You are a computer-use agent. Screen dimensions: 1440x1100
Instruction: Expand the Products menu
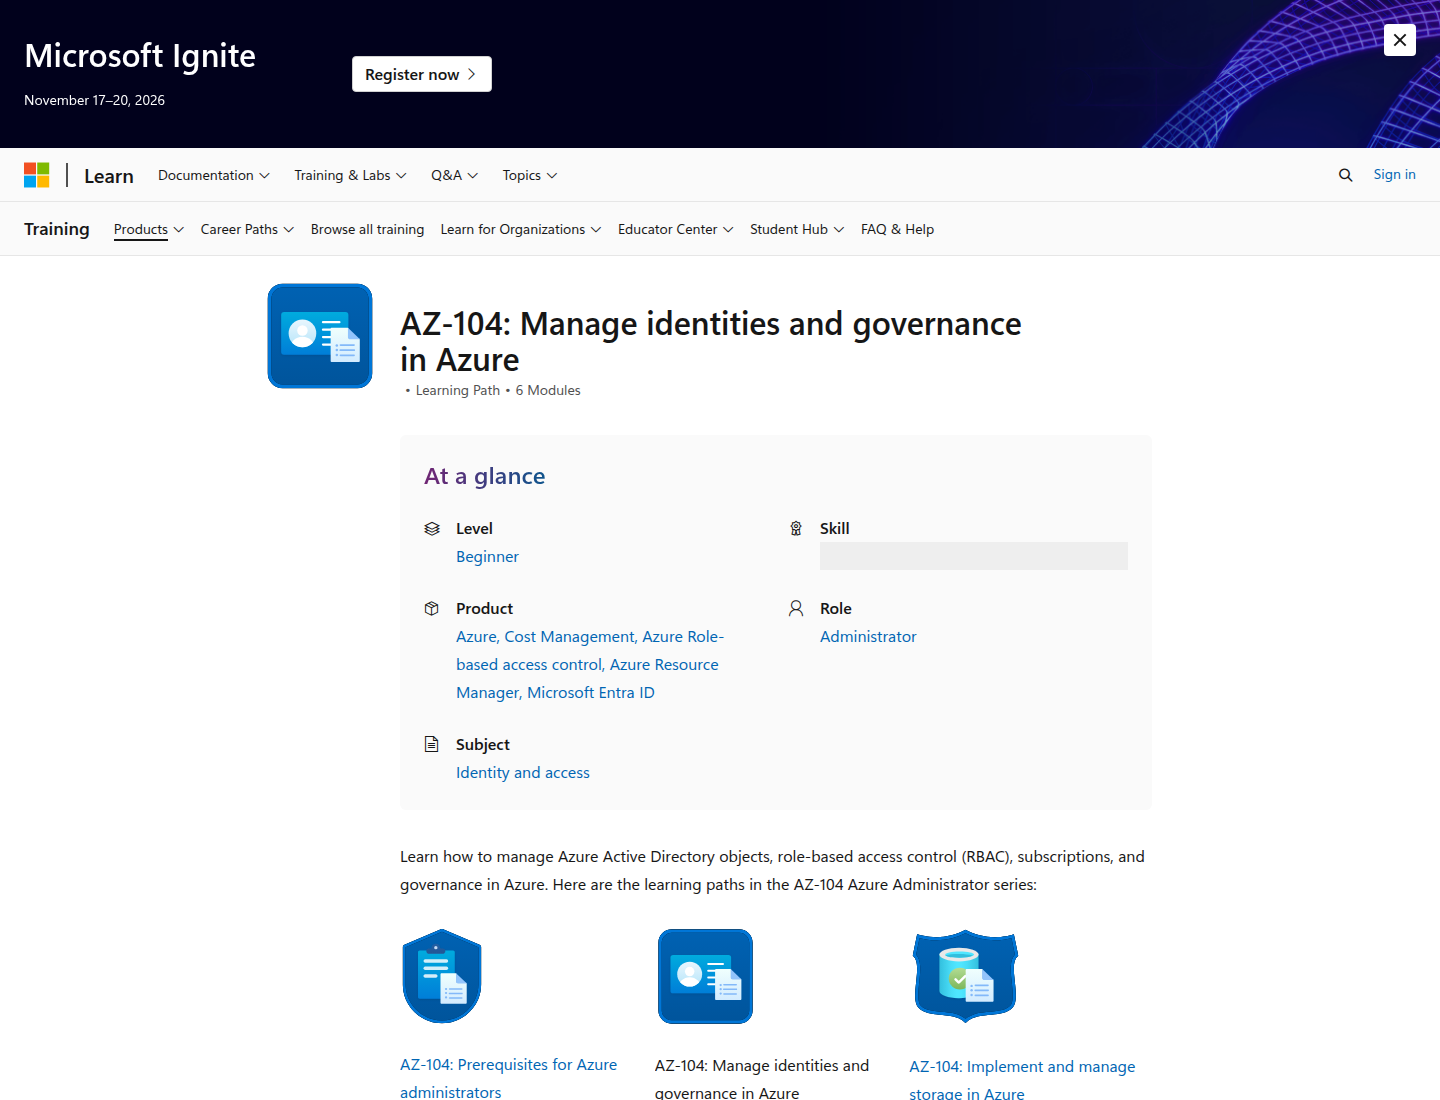click(x=149, y=229)
